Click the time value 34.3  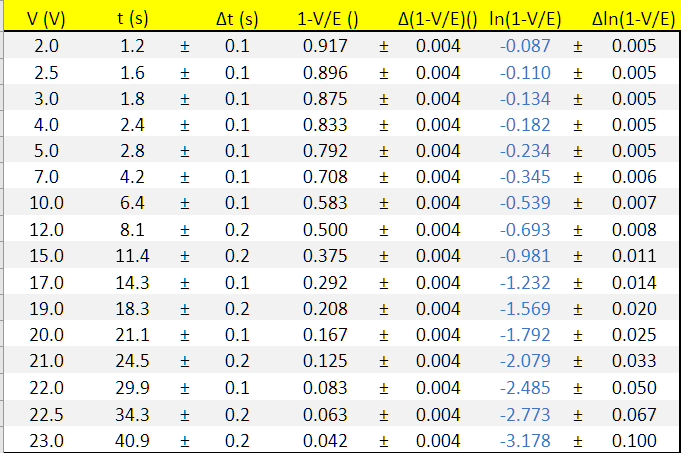[132, 414]
